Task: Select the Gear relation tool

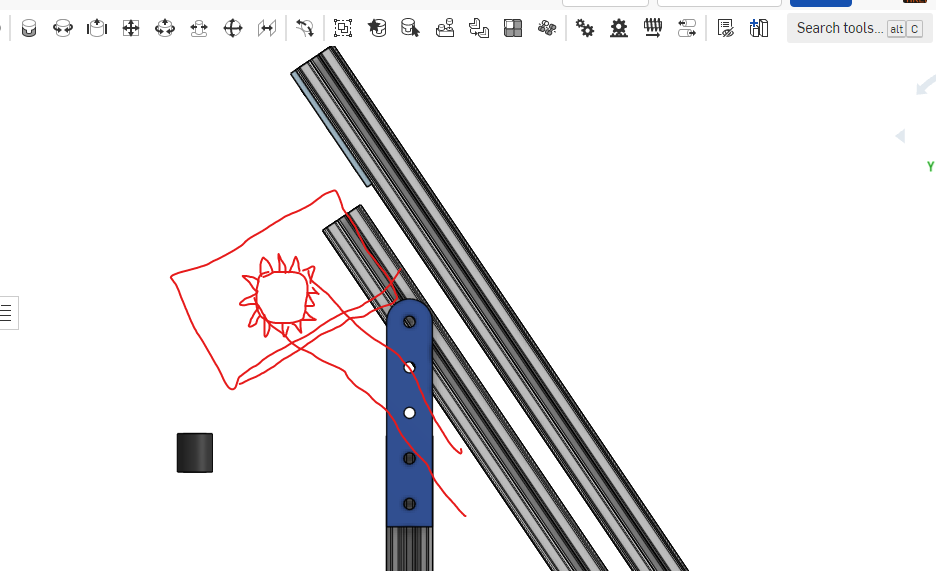Action: (x=584, y=28)
